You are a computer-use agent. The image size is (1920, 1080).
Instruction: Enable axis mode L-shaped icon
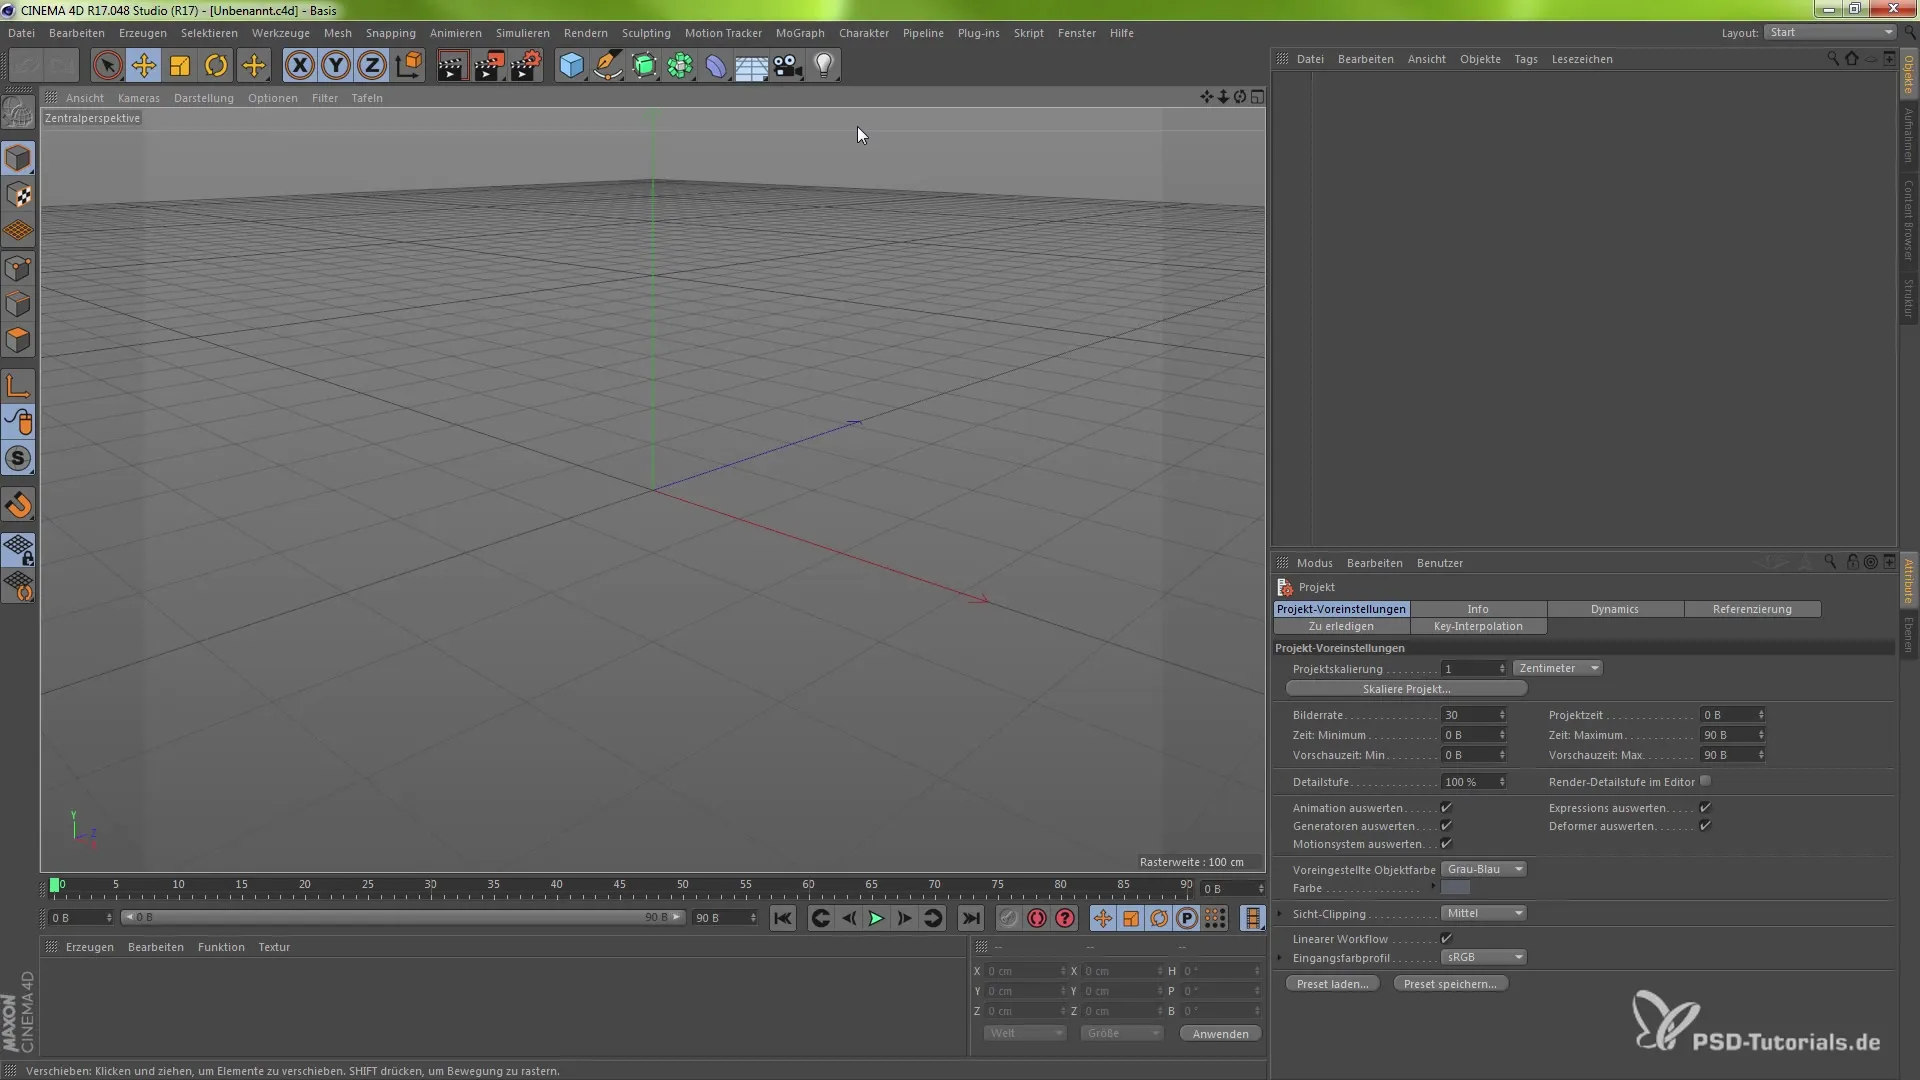tap(18, 386)
